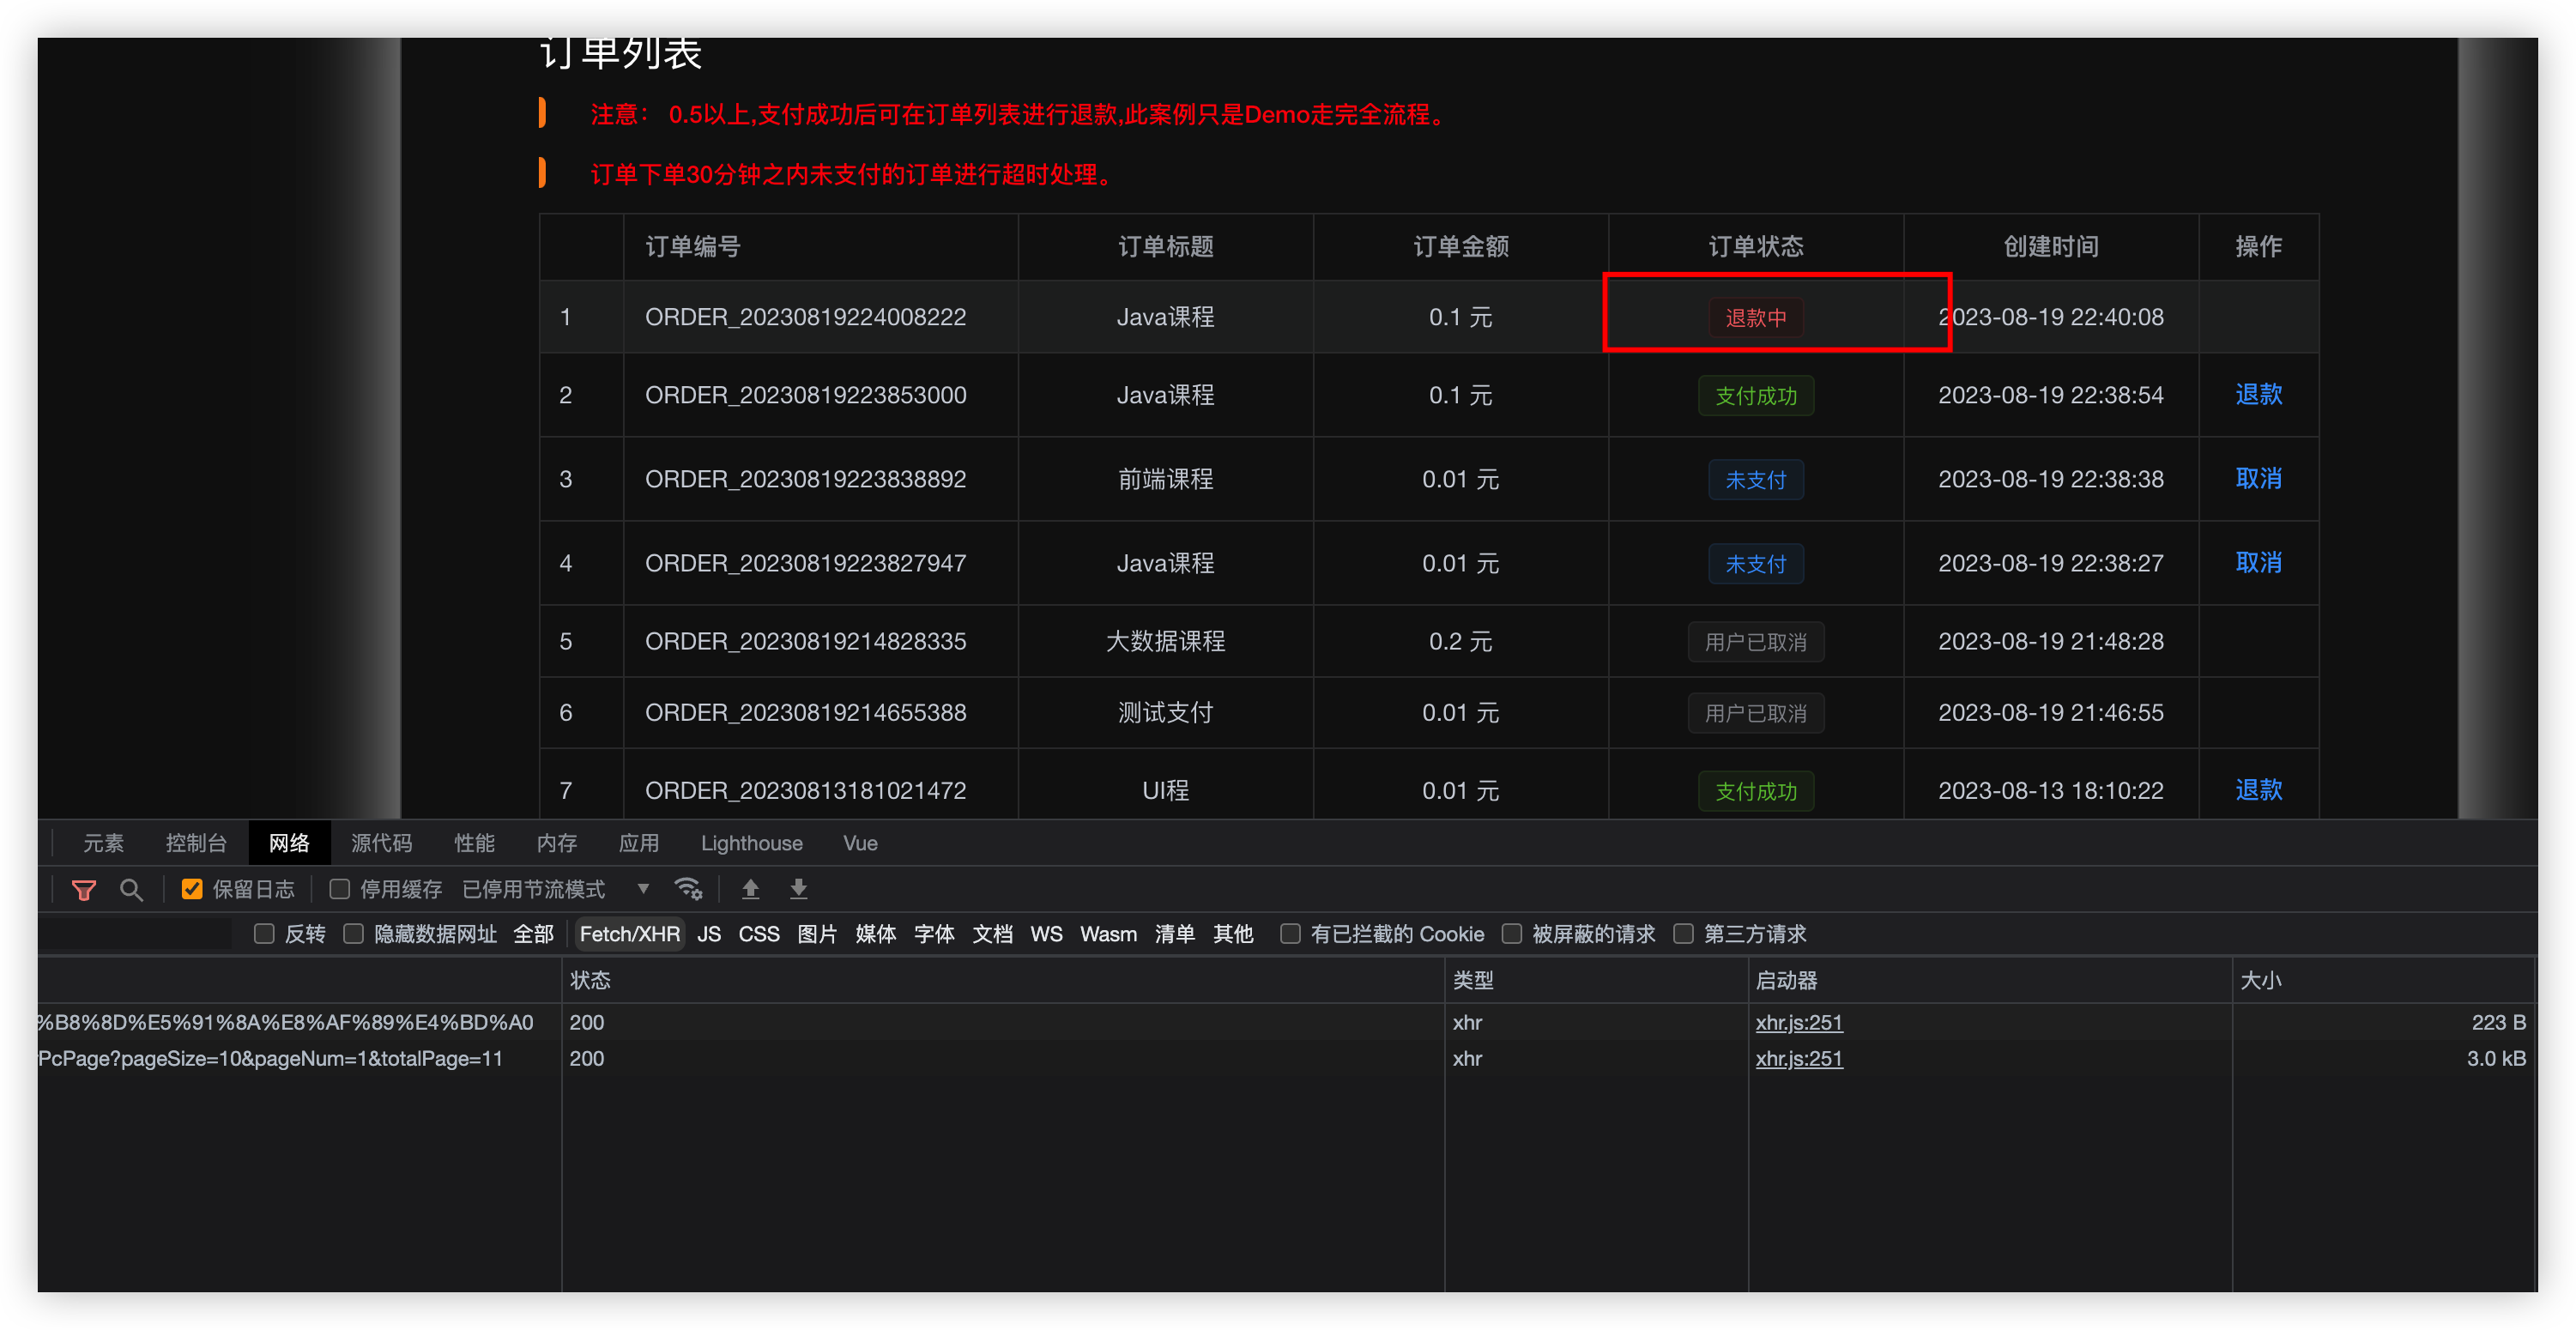The image size is (2576, 1330).
Task: Select the 全部 filter to show all requests
Action: (x=534, y=934)
